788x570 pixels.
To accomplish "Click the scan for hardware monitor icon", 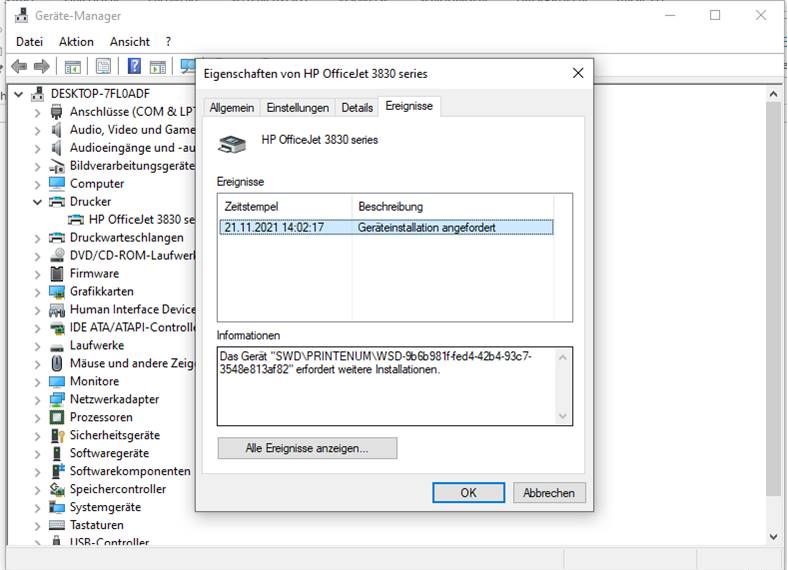I will tap(188, 66).
